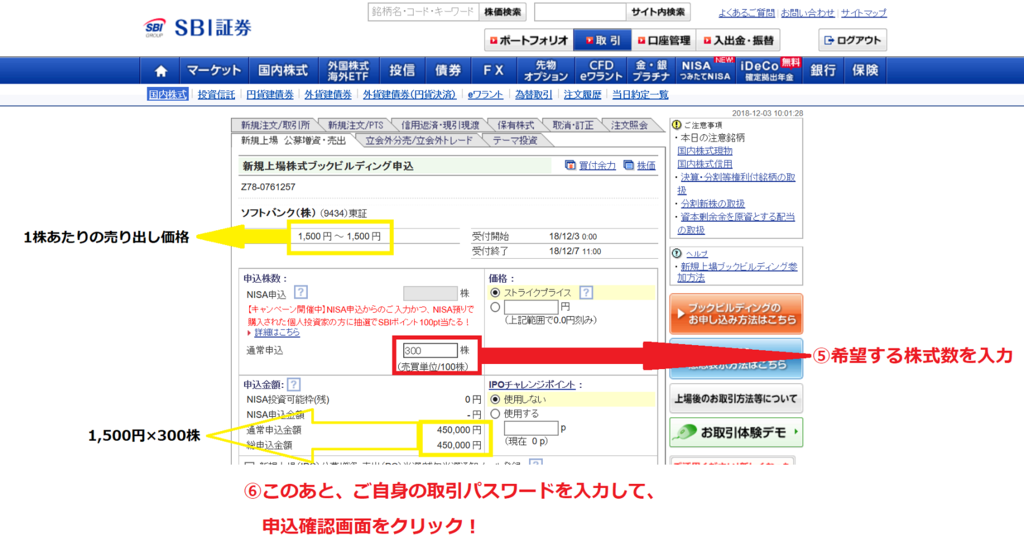This screenshot has height=551, width=1024.
Task: Click the 詳細はこちら campaign link
Action: tap(277, 332)
